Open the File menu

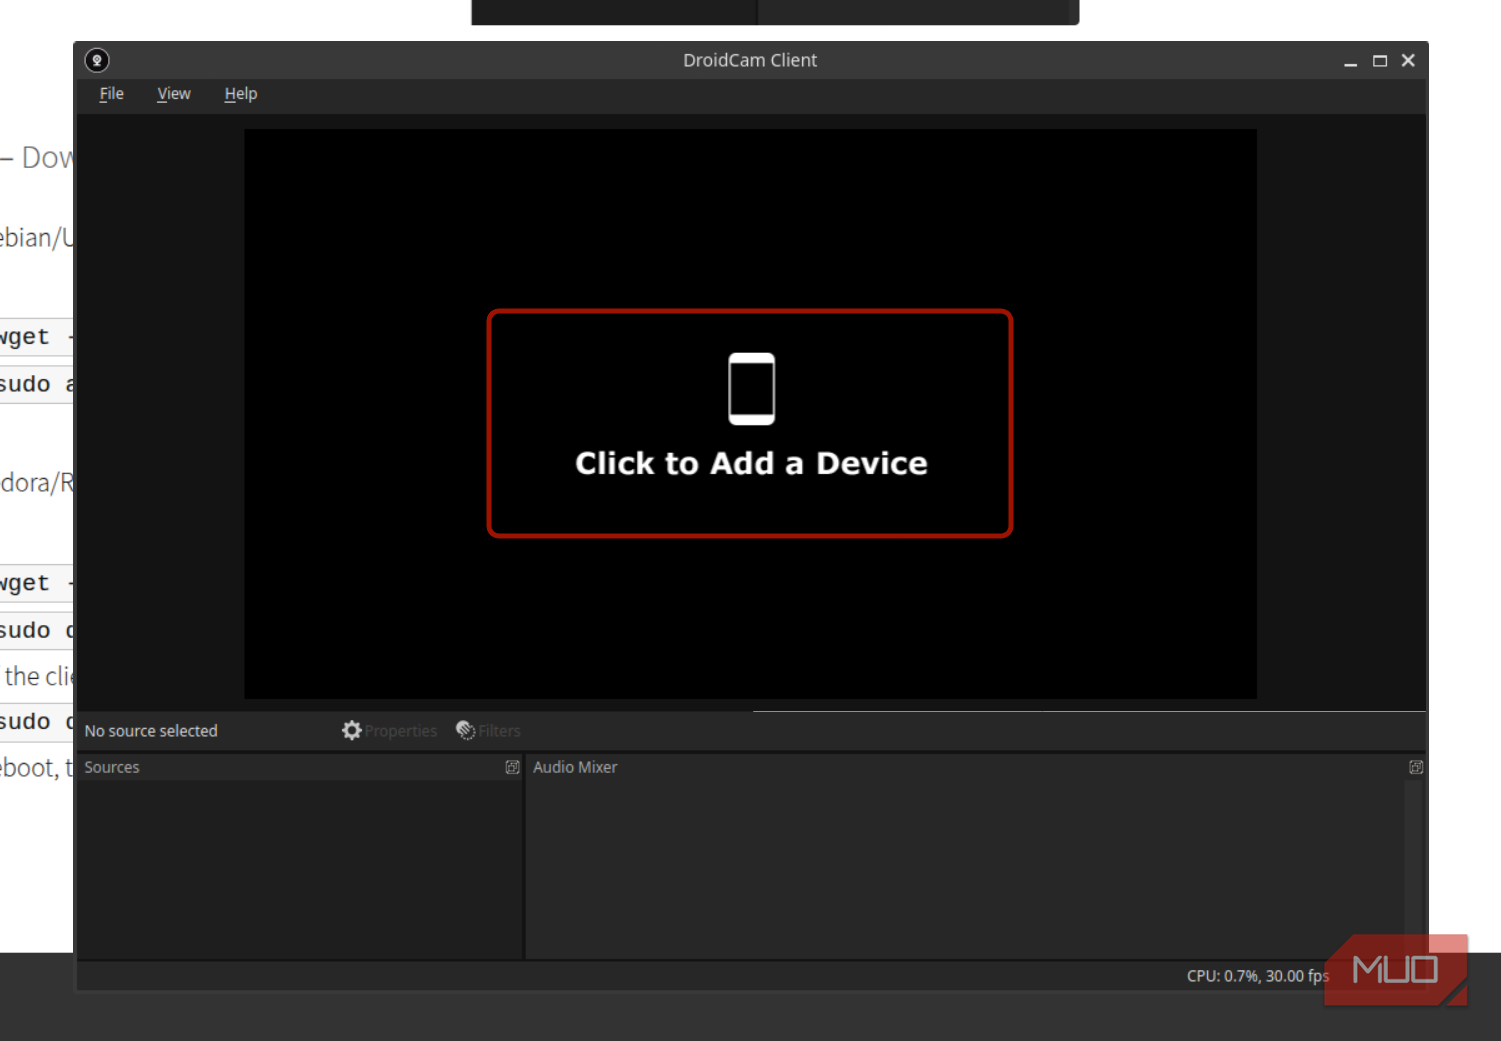click(111, 94)
